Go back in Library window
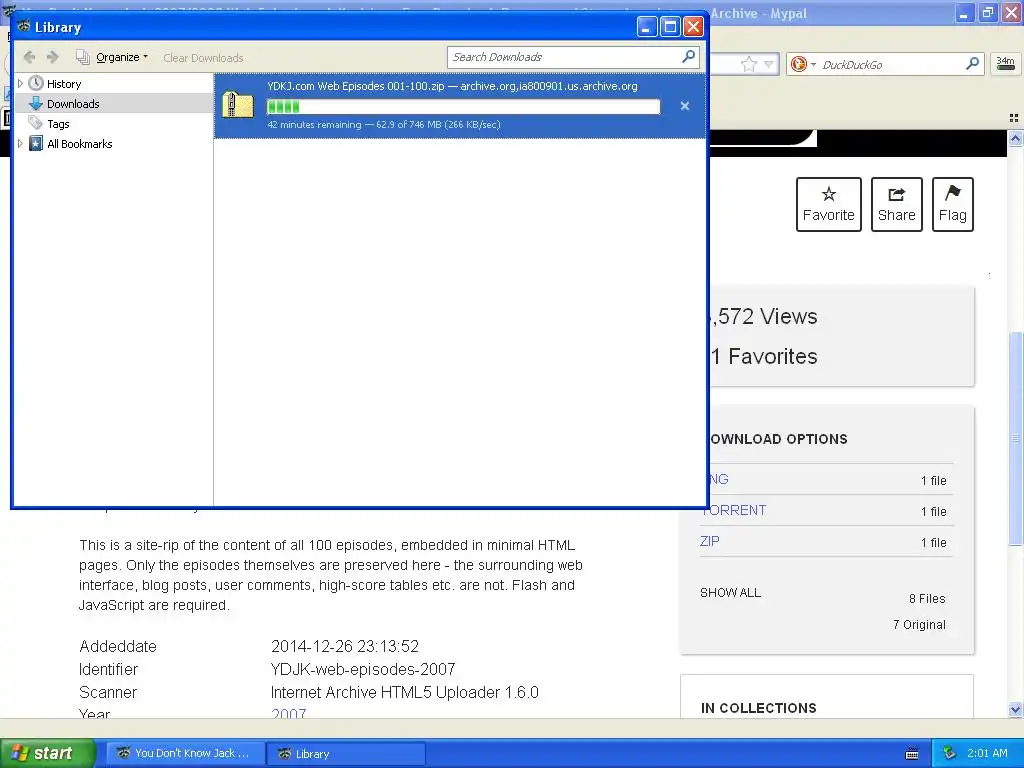The width and height of the screenshot is (1024, 768). [x=29, y=57]
